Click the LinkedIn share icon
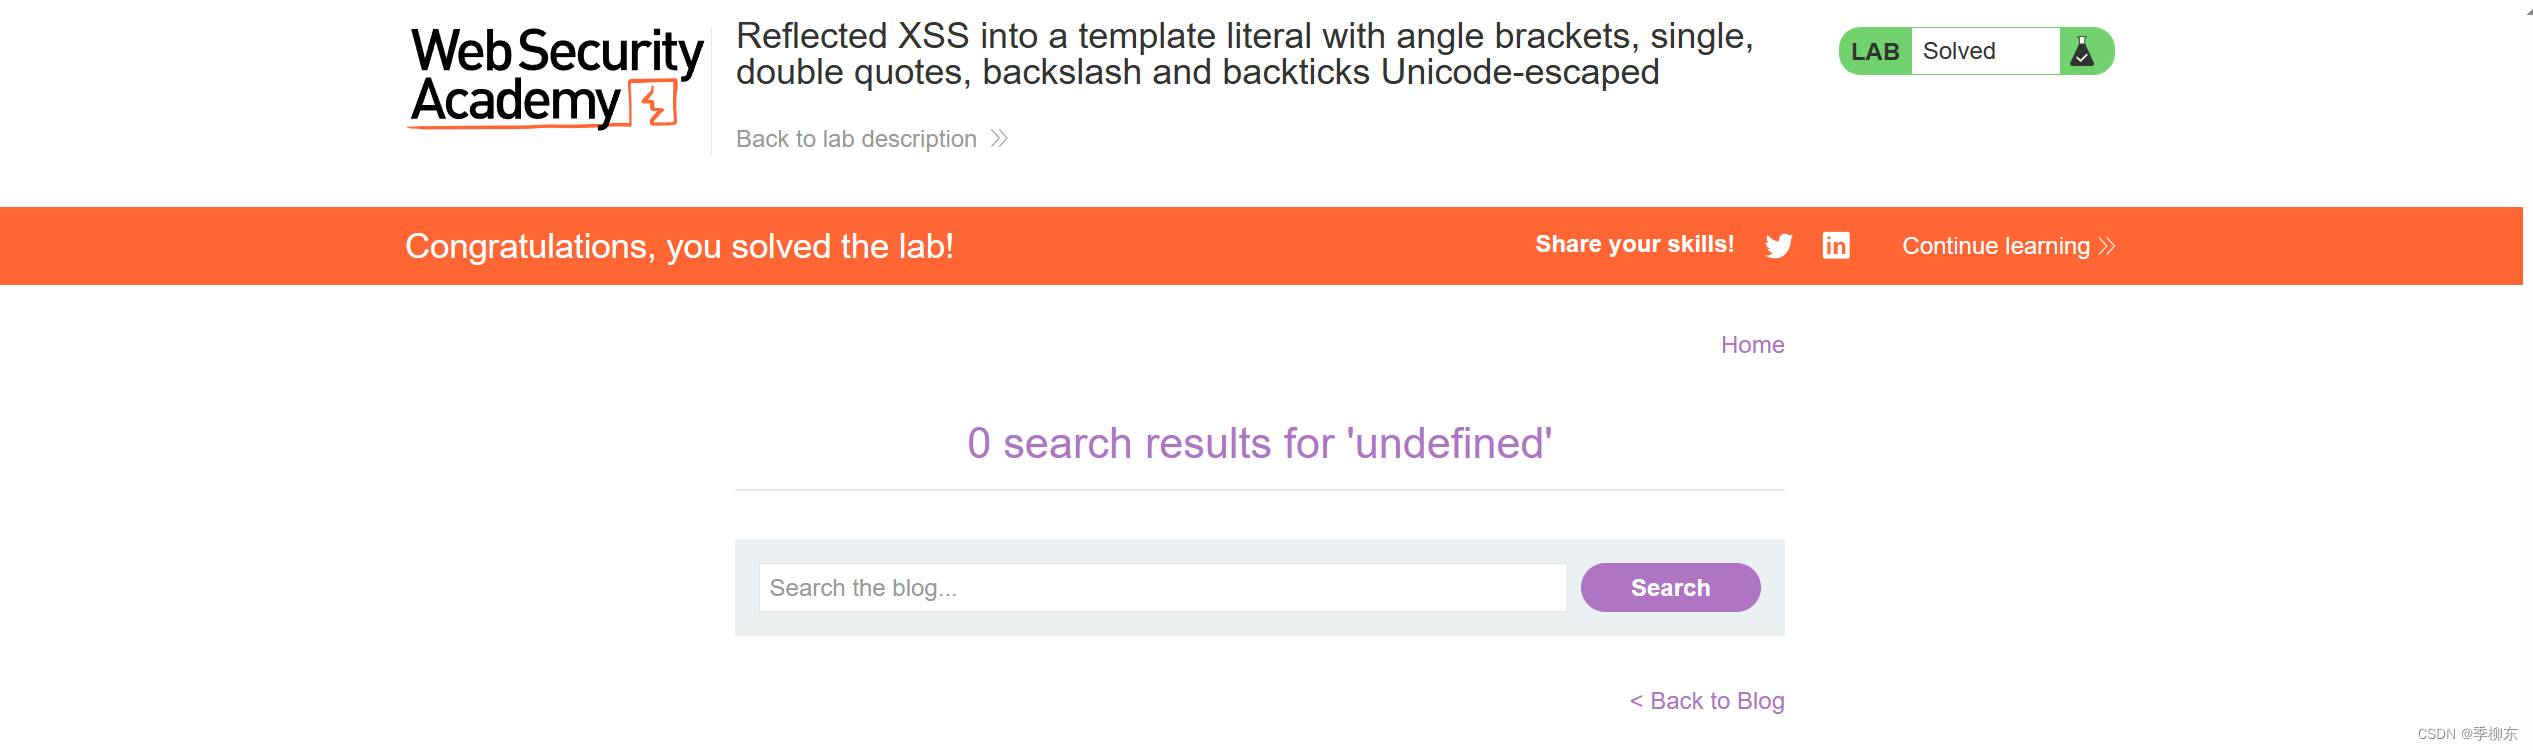2533x750 pixels. 1836,245
